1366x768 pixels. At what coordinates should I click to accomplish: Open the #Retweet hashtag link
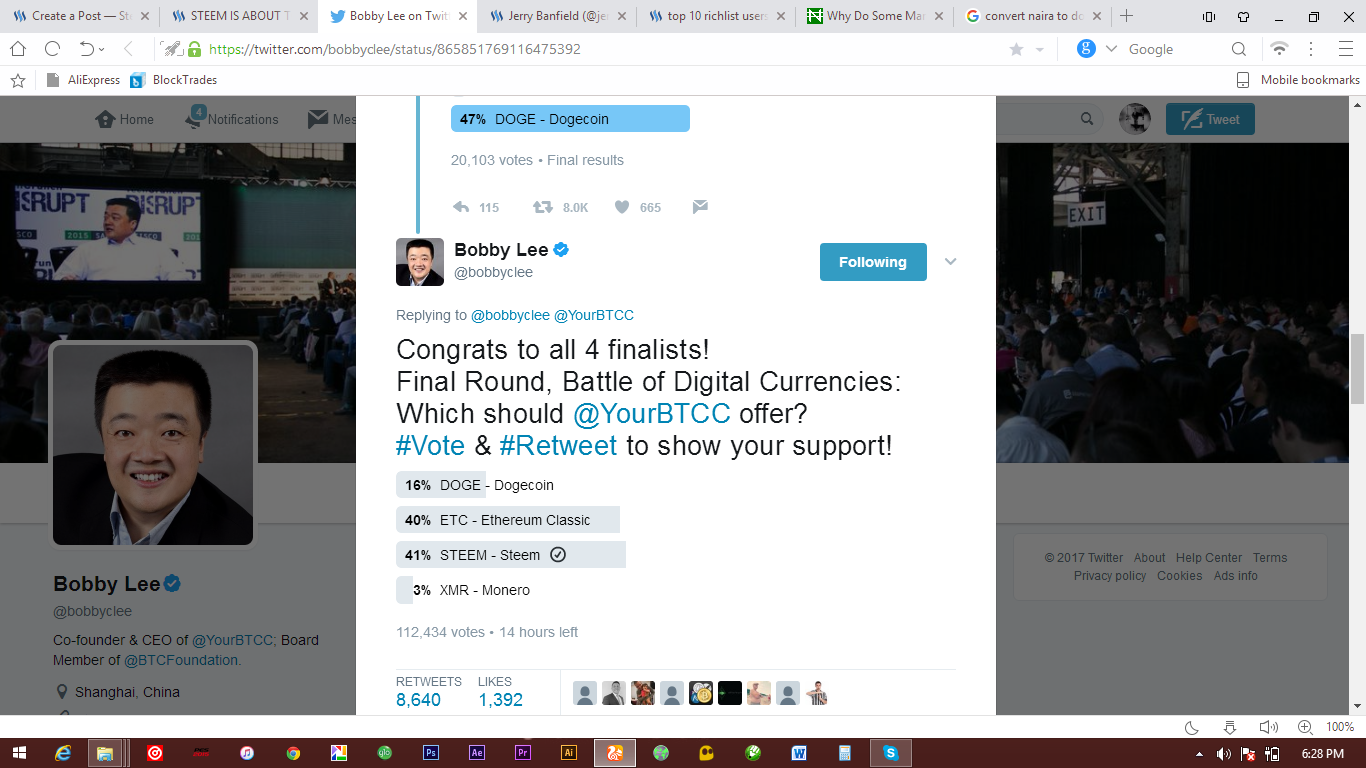558,445
